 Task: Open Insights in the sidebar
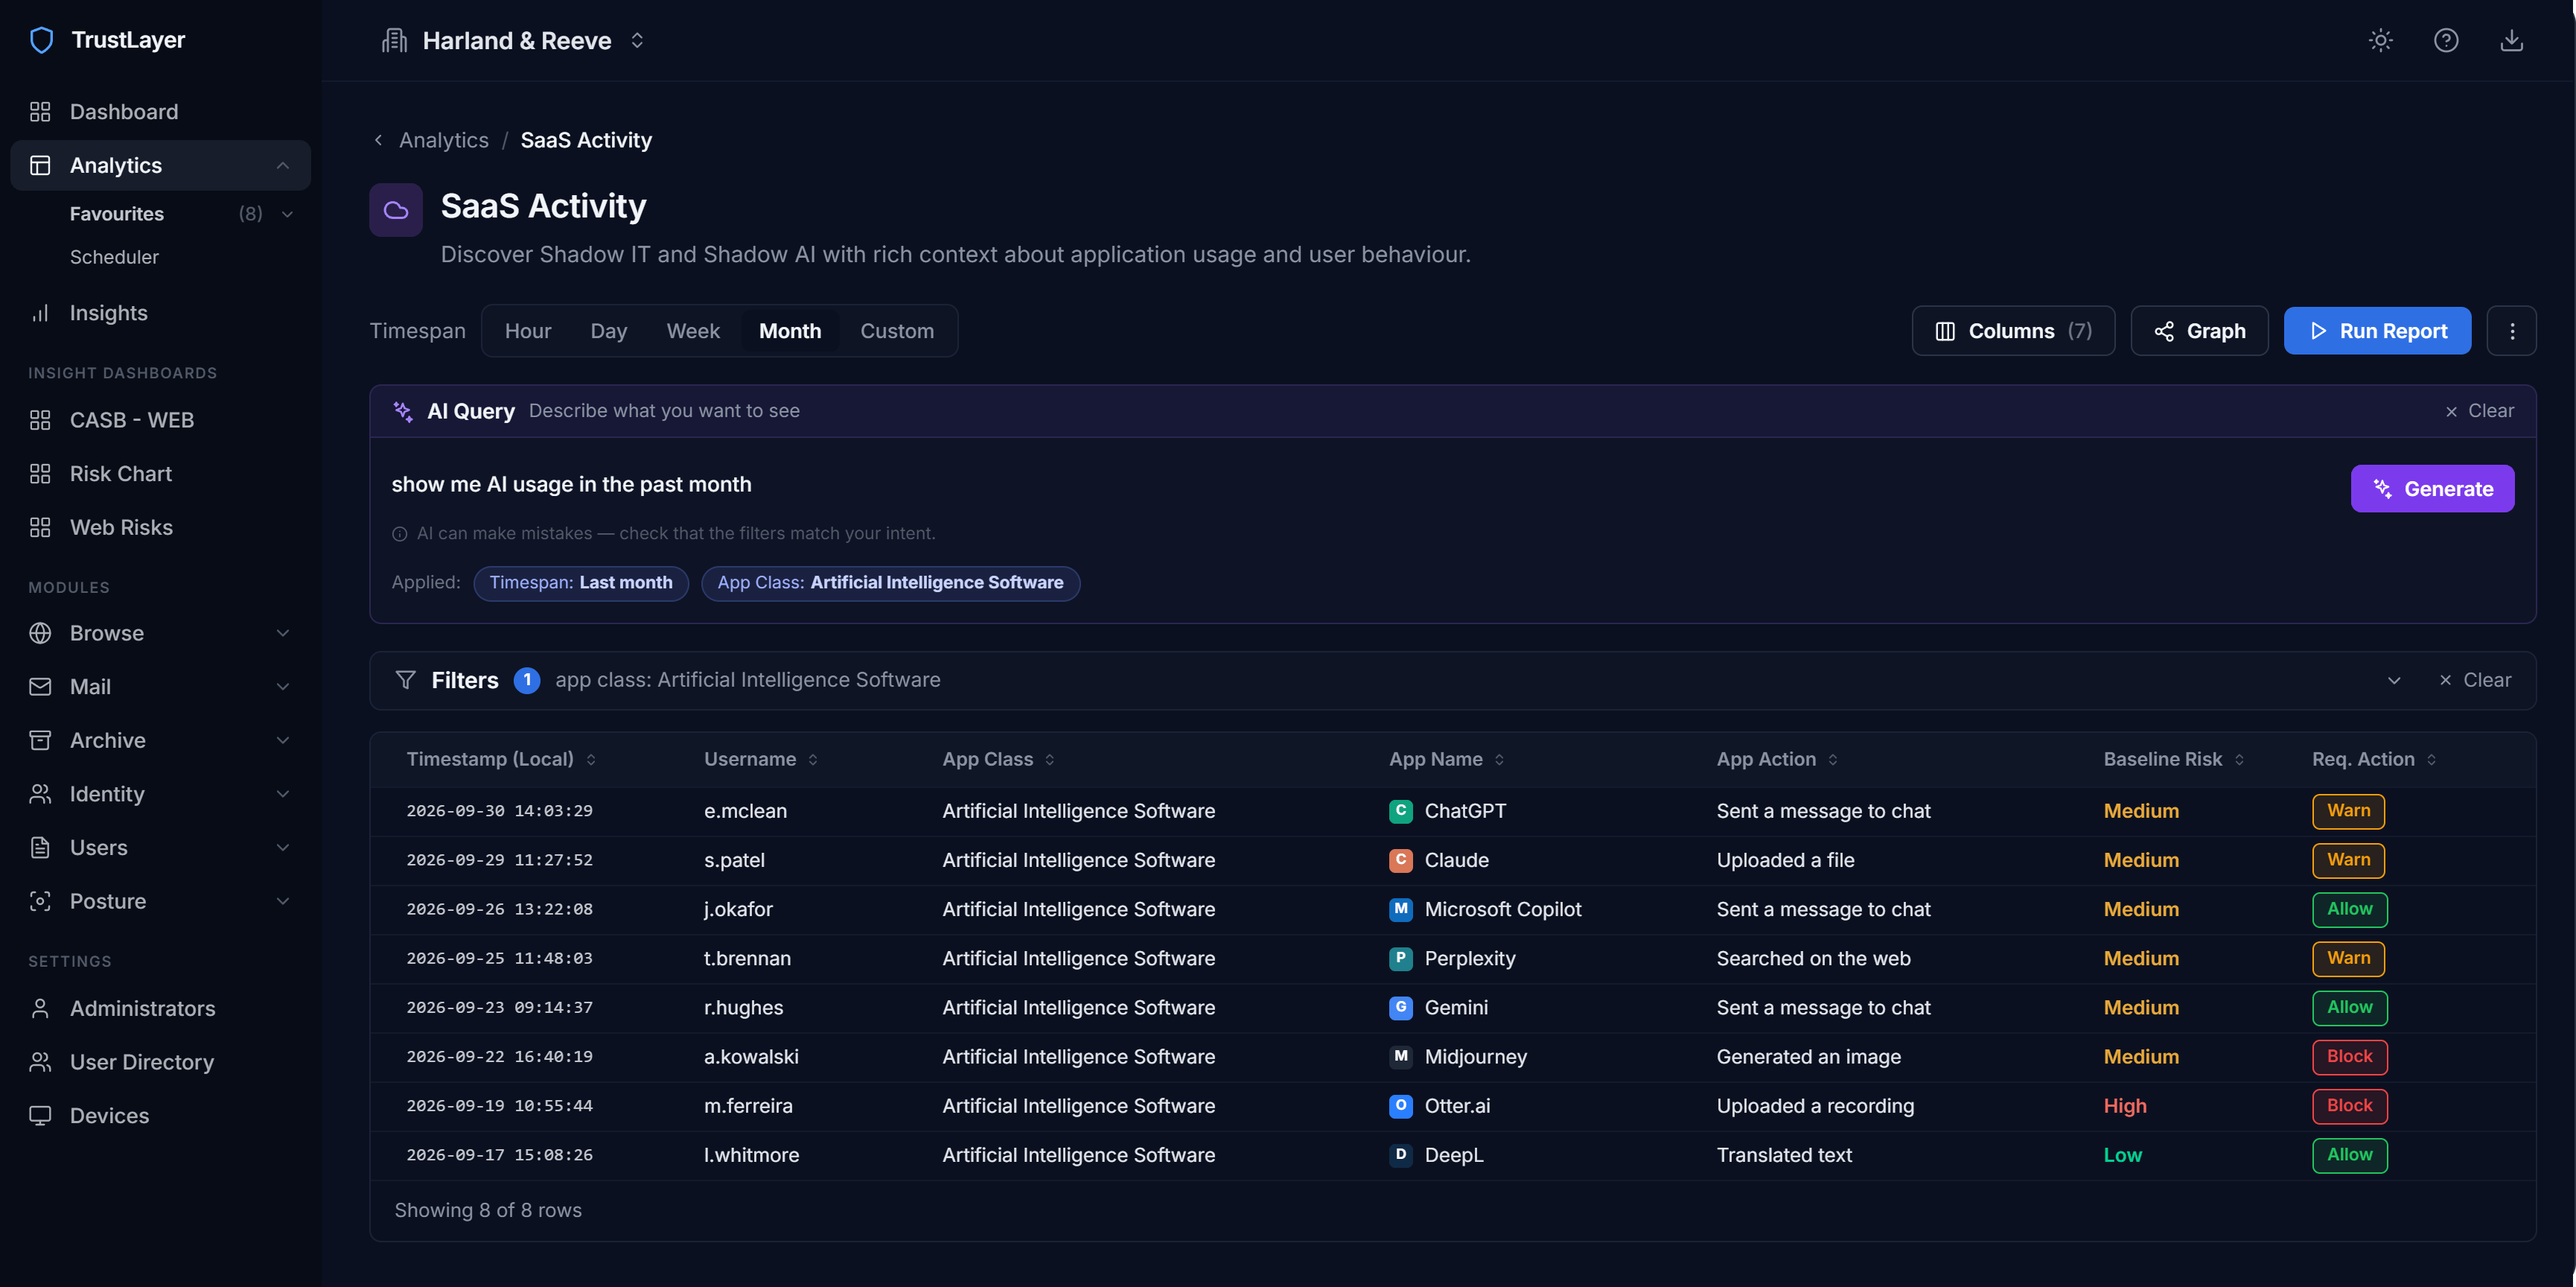point(160,313)
